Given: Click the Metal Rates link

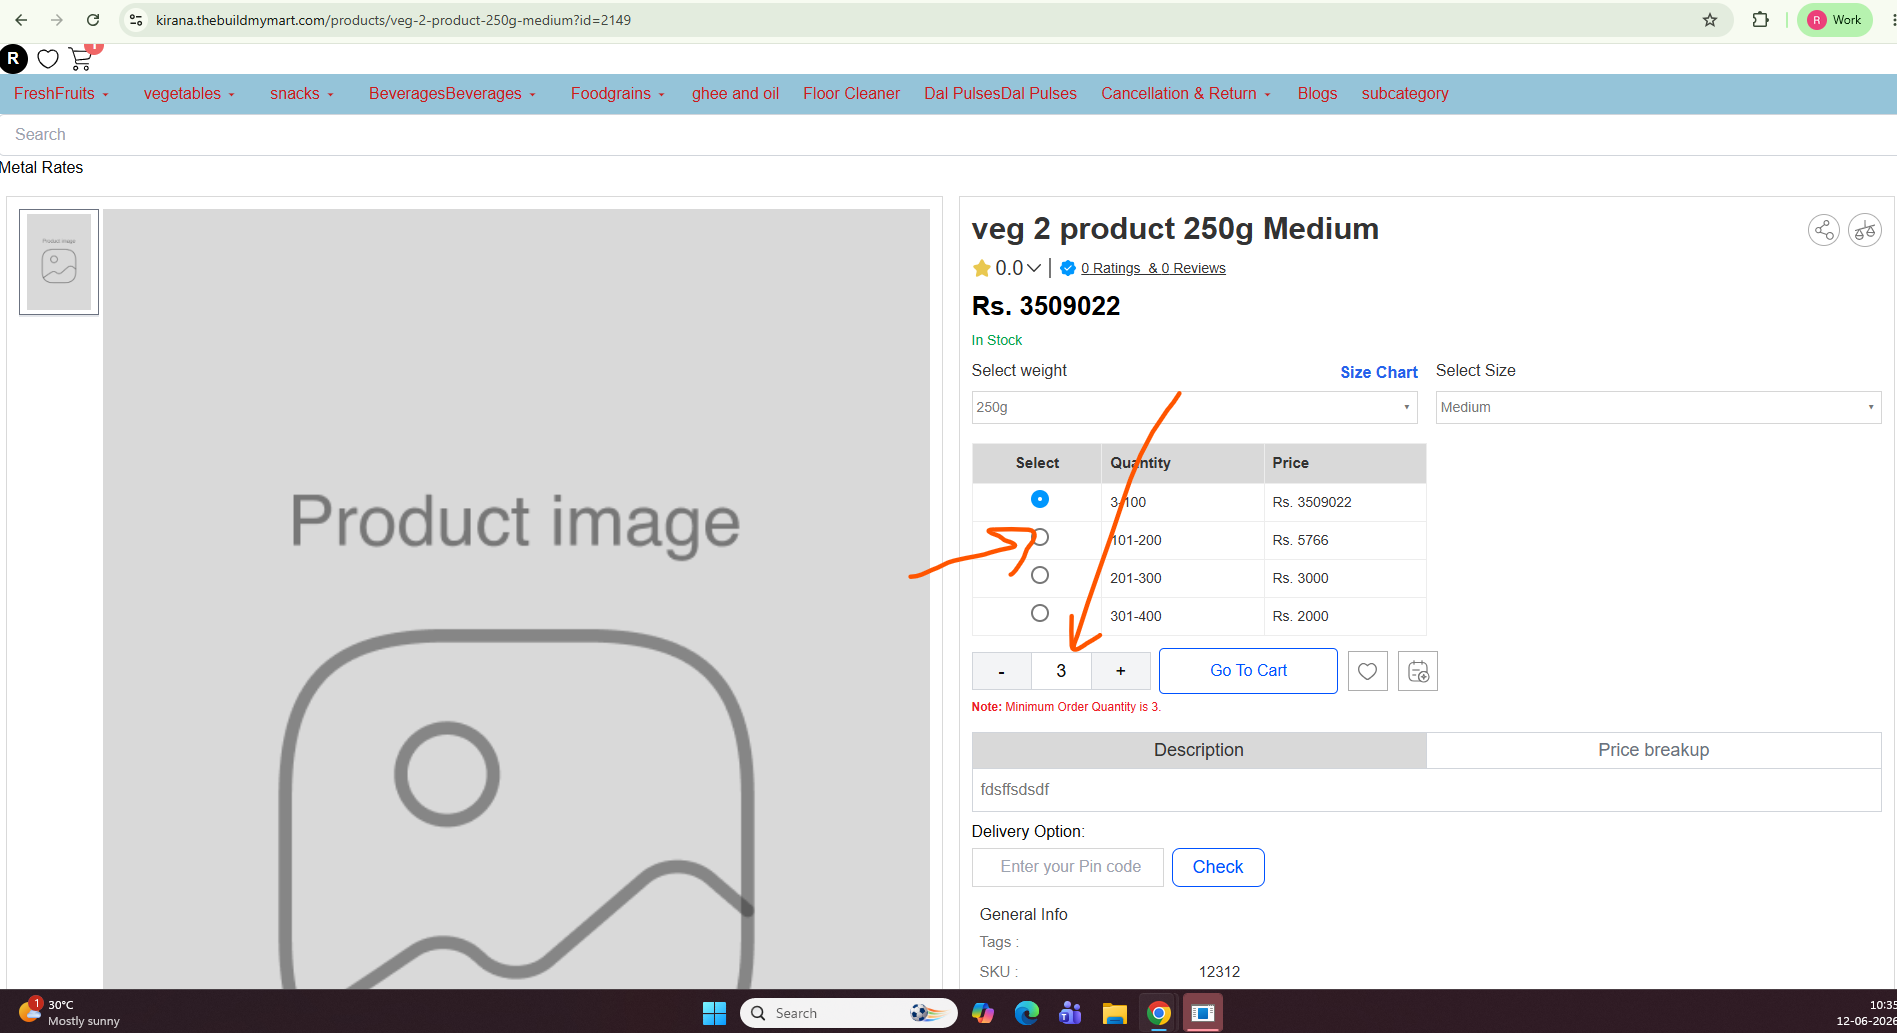Looking at the screenshot, I should click(x=42, y=167).
